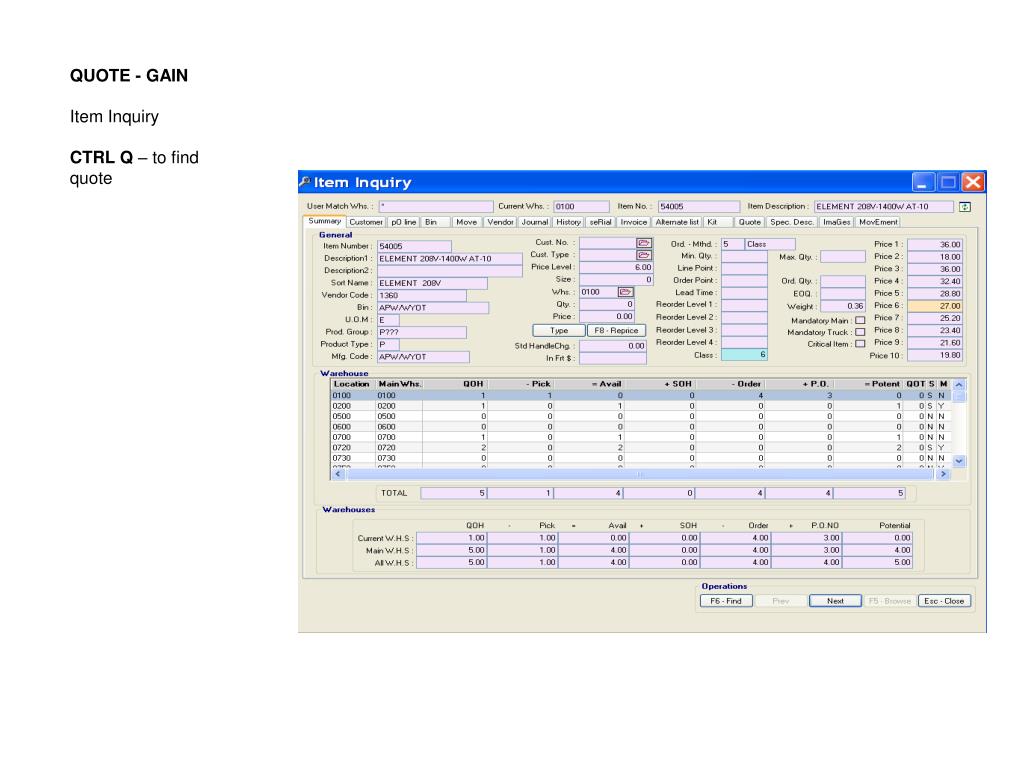Click the Location column header
The width and height of the screenshot is (1024, 768).
[351, 384]
